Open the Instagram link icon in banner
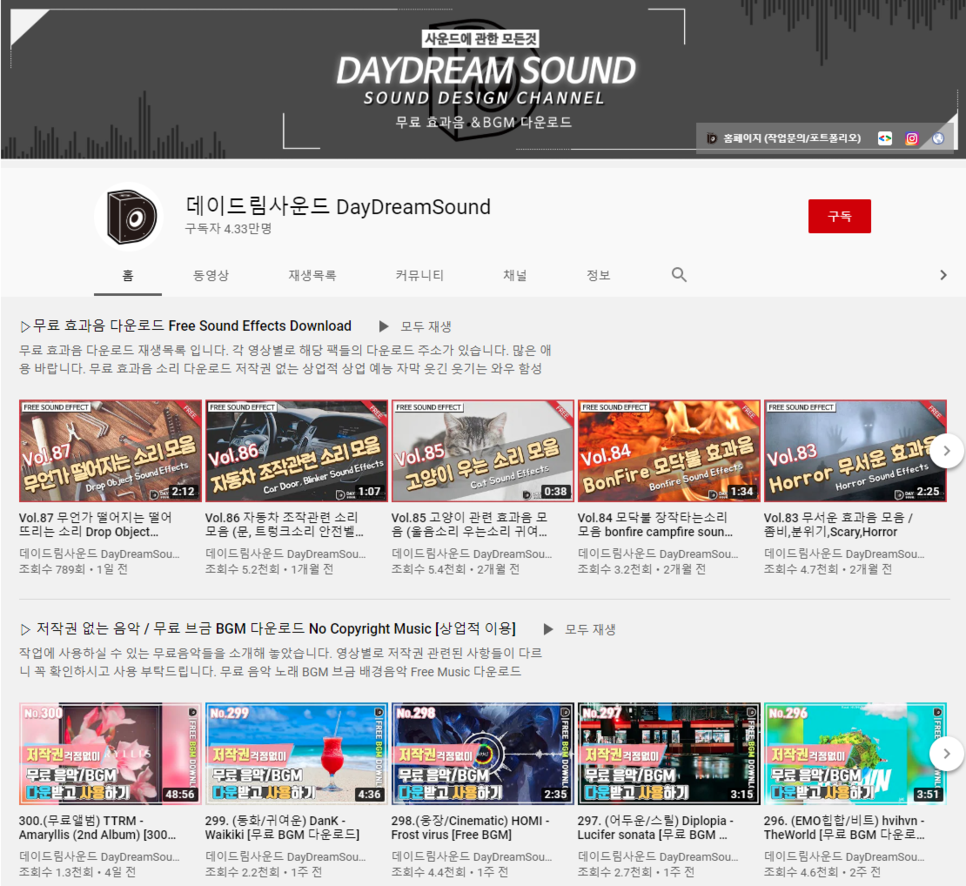This screenshot has height=886, width=966. tap(911, 139)
